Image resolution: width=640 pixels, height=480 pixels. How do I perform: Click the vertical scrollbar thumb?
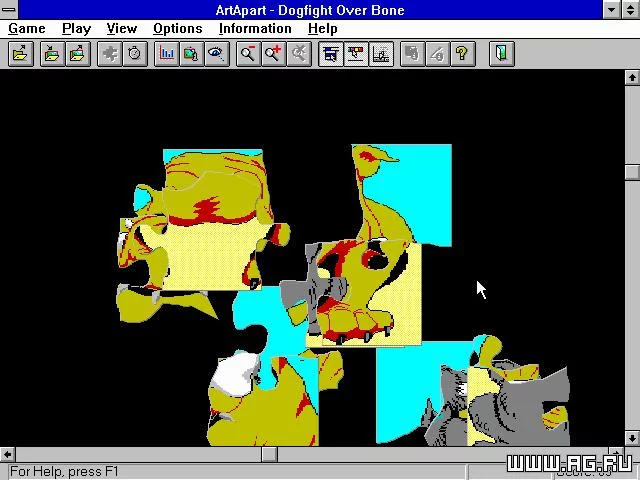click(x=632, y=171)
